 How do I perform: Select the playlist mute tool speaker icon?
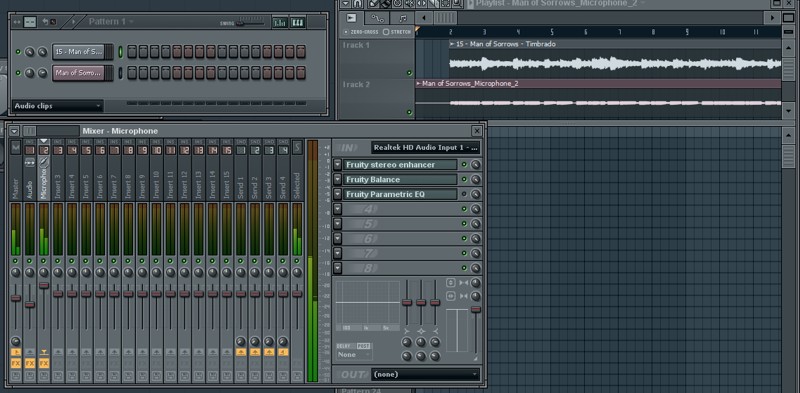click(x=409, y=4)
